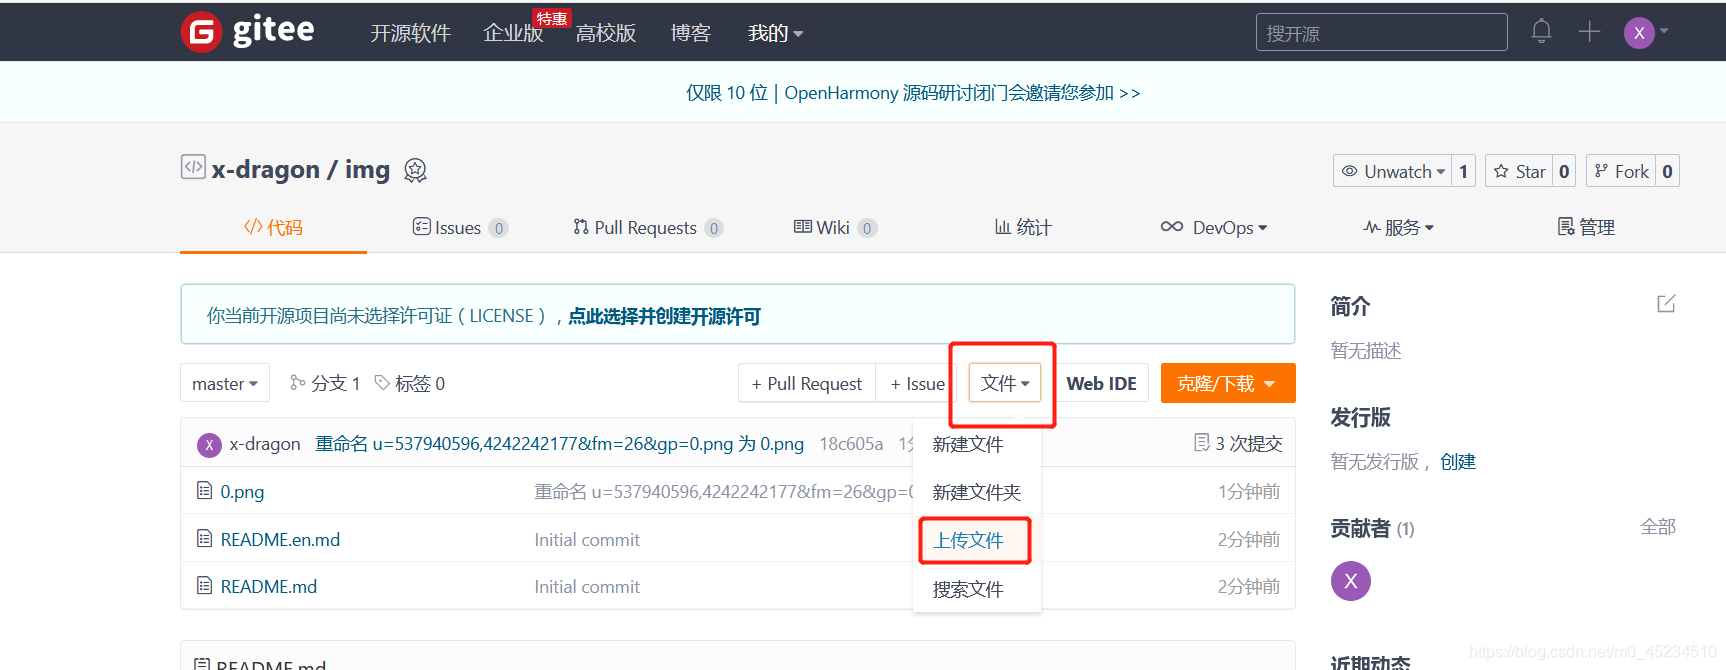Screen dimensions: 1726x670
Task: Click the latest commit message 重命名 link
Action: tap(559, 443)
